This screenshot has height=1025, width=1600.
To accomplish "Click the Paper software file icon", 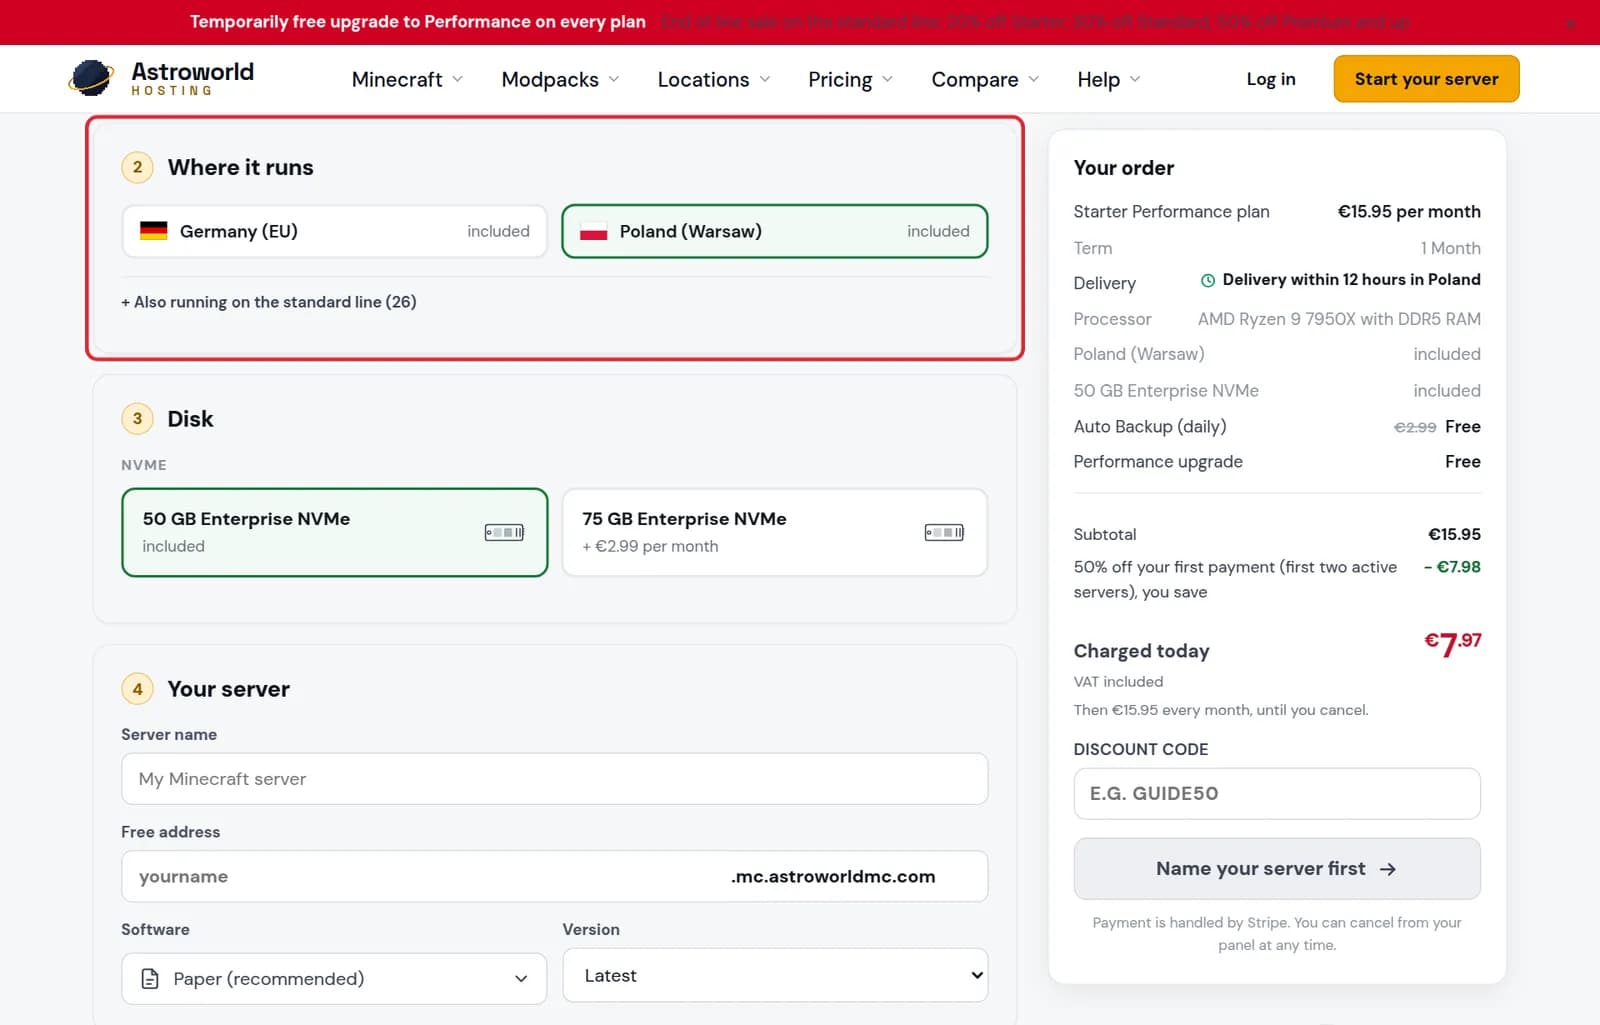I will point(150,978).
